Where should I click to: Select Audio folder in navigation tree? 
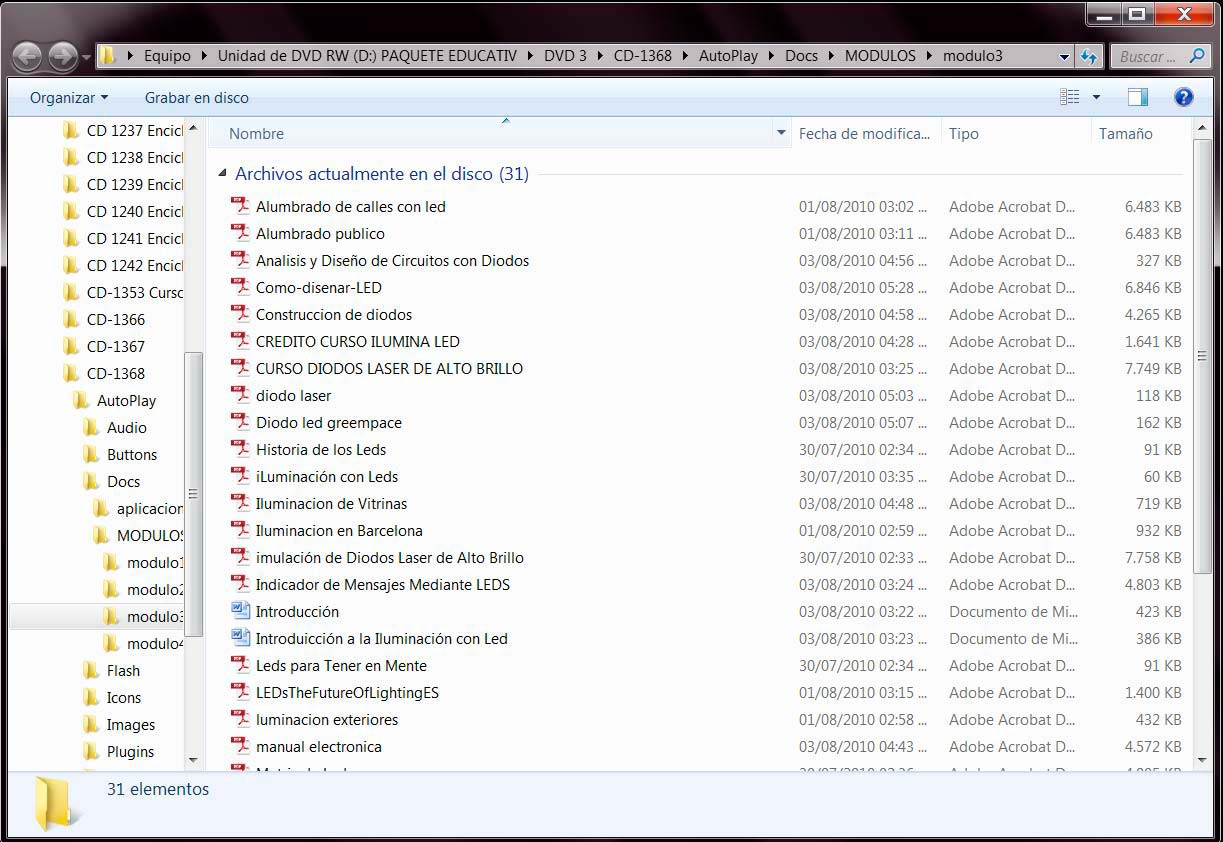click(115, 427)
